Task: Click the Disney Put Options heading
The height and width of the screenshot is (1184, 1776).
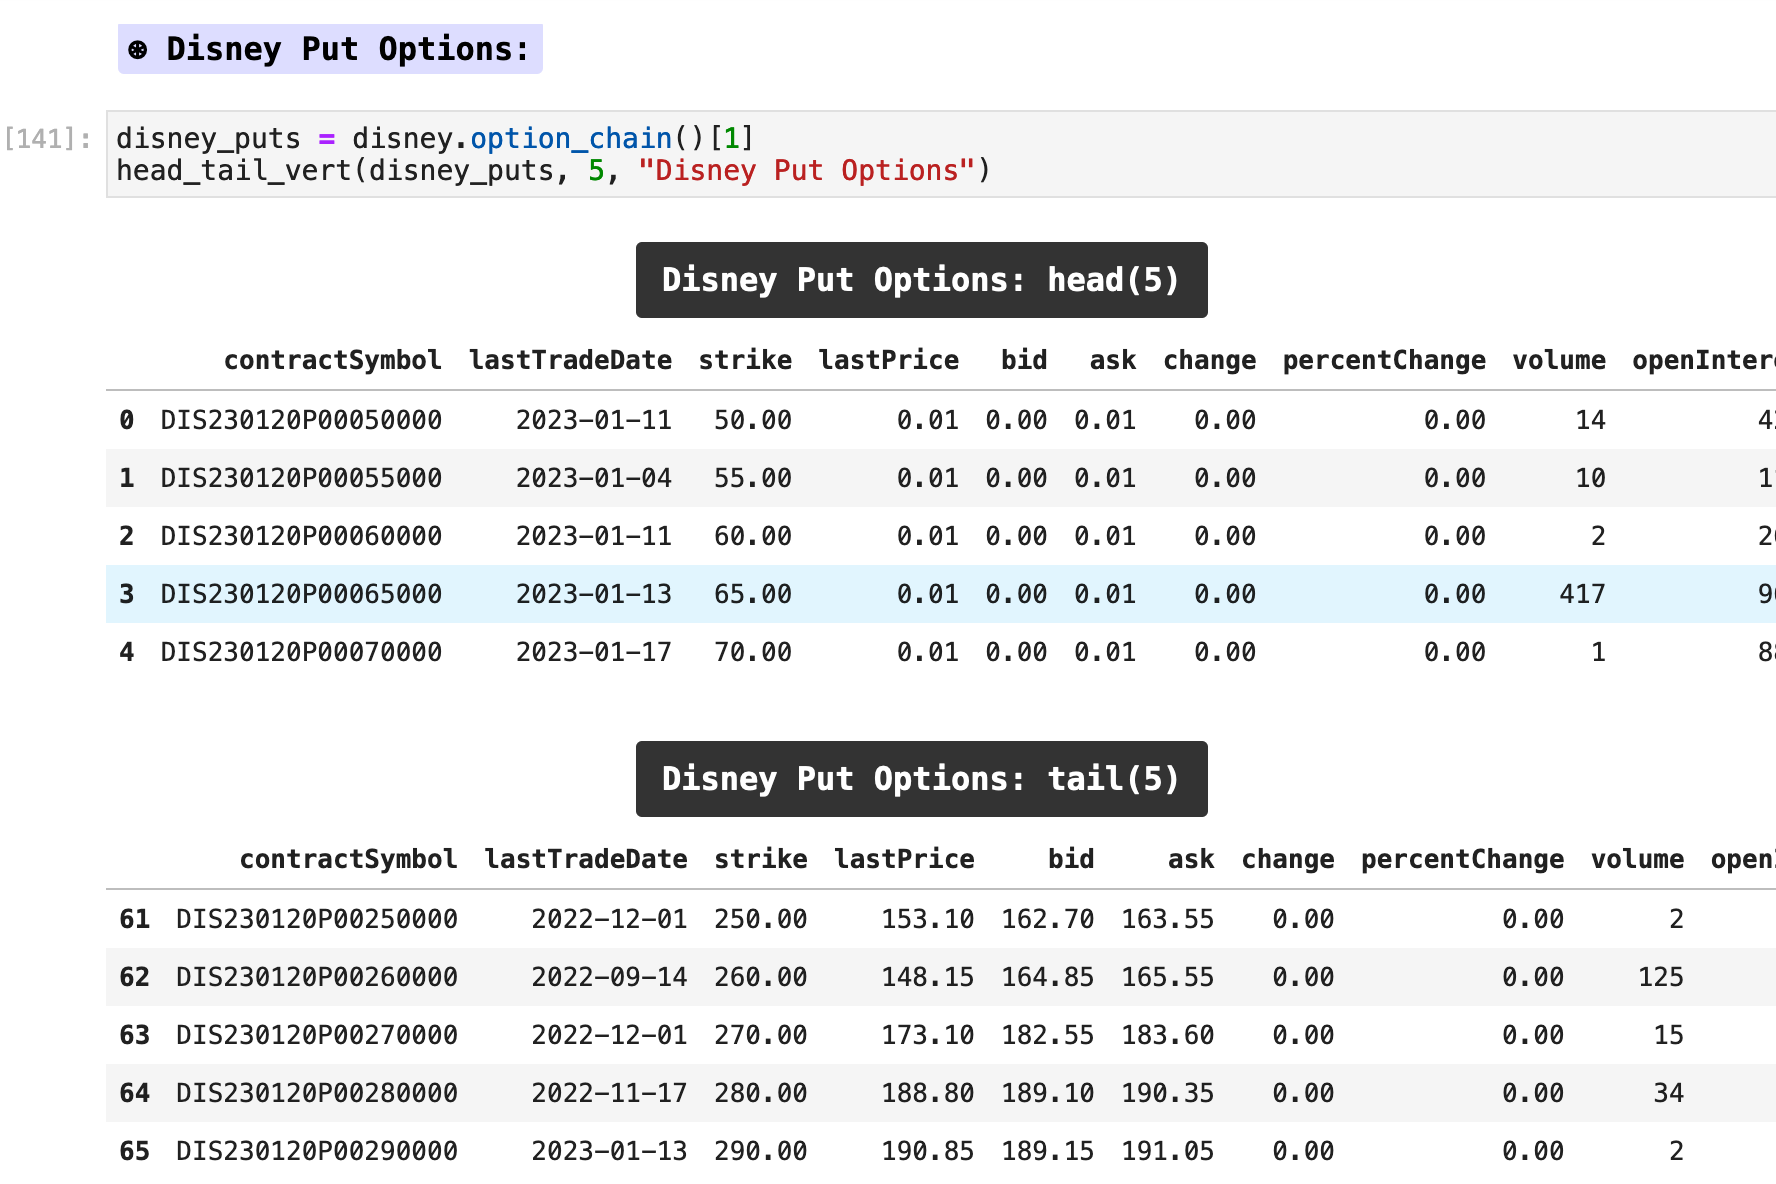Action: point(330,49)
